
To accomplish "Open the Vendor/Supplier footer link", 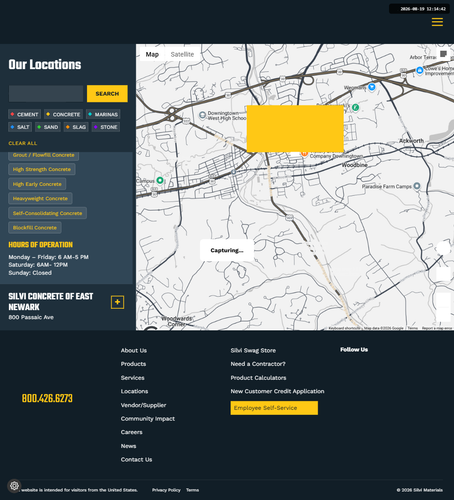I will tap(143, 405).
